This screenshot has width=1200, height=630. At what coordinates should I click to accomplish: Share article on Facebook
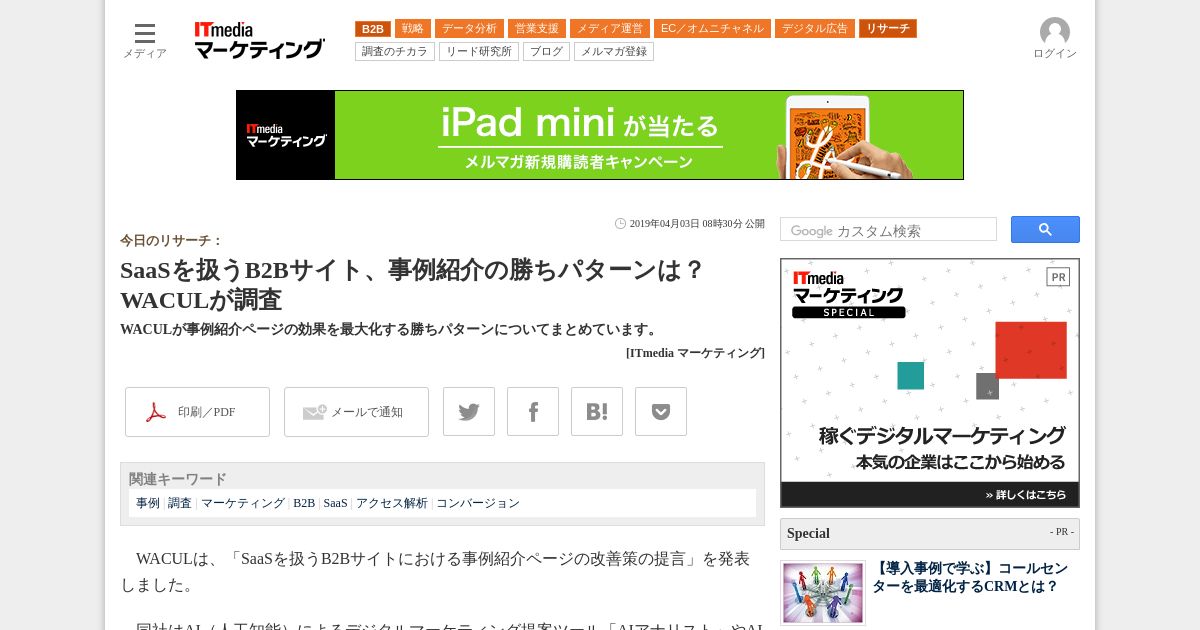(533, 412)
